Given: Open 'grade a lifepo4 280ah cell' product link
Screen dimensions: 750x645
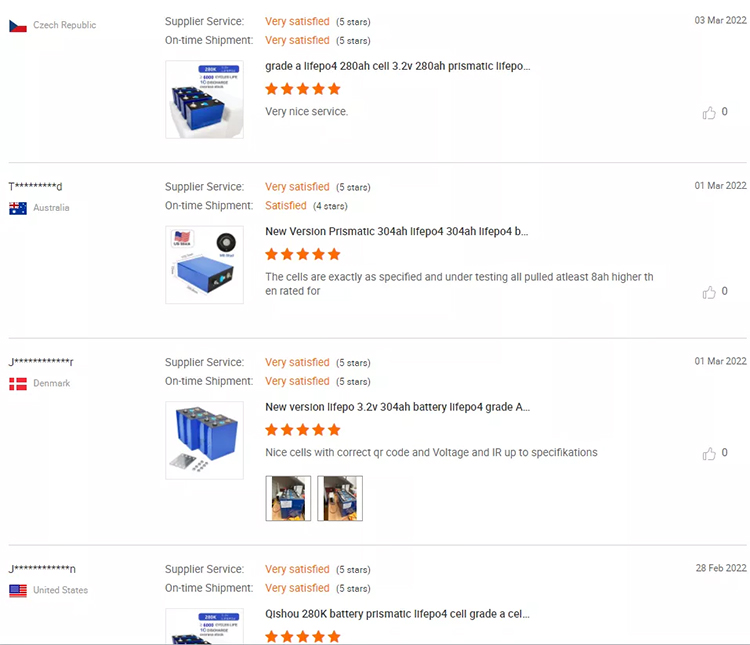Looking at the screenshot, I should click(x=397, y=66).
